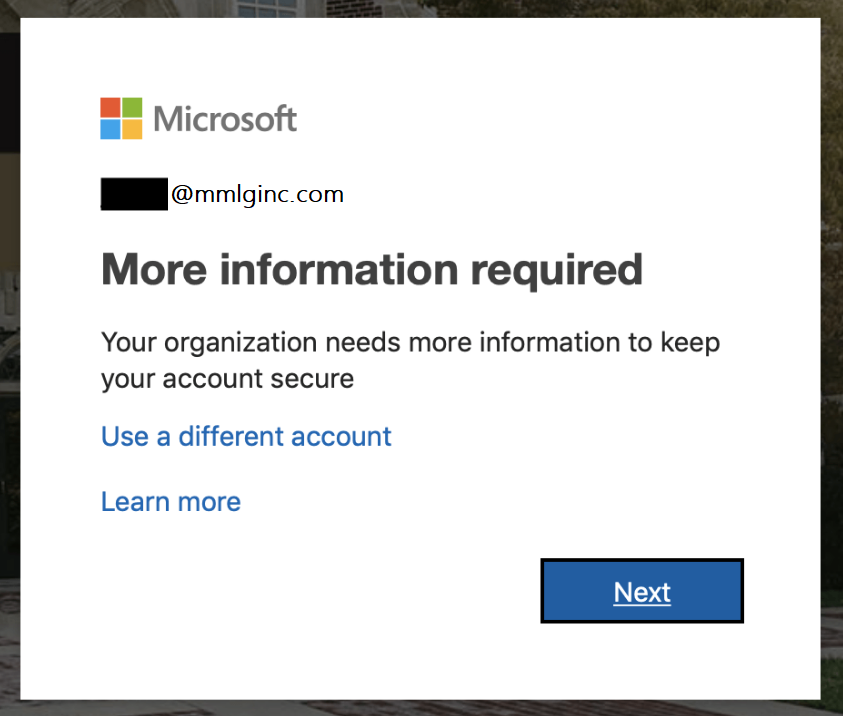Open the Use a different account link

click(245, 436)
